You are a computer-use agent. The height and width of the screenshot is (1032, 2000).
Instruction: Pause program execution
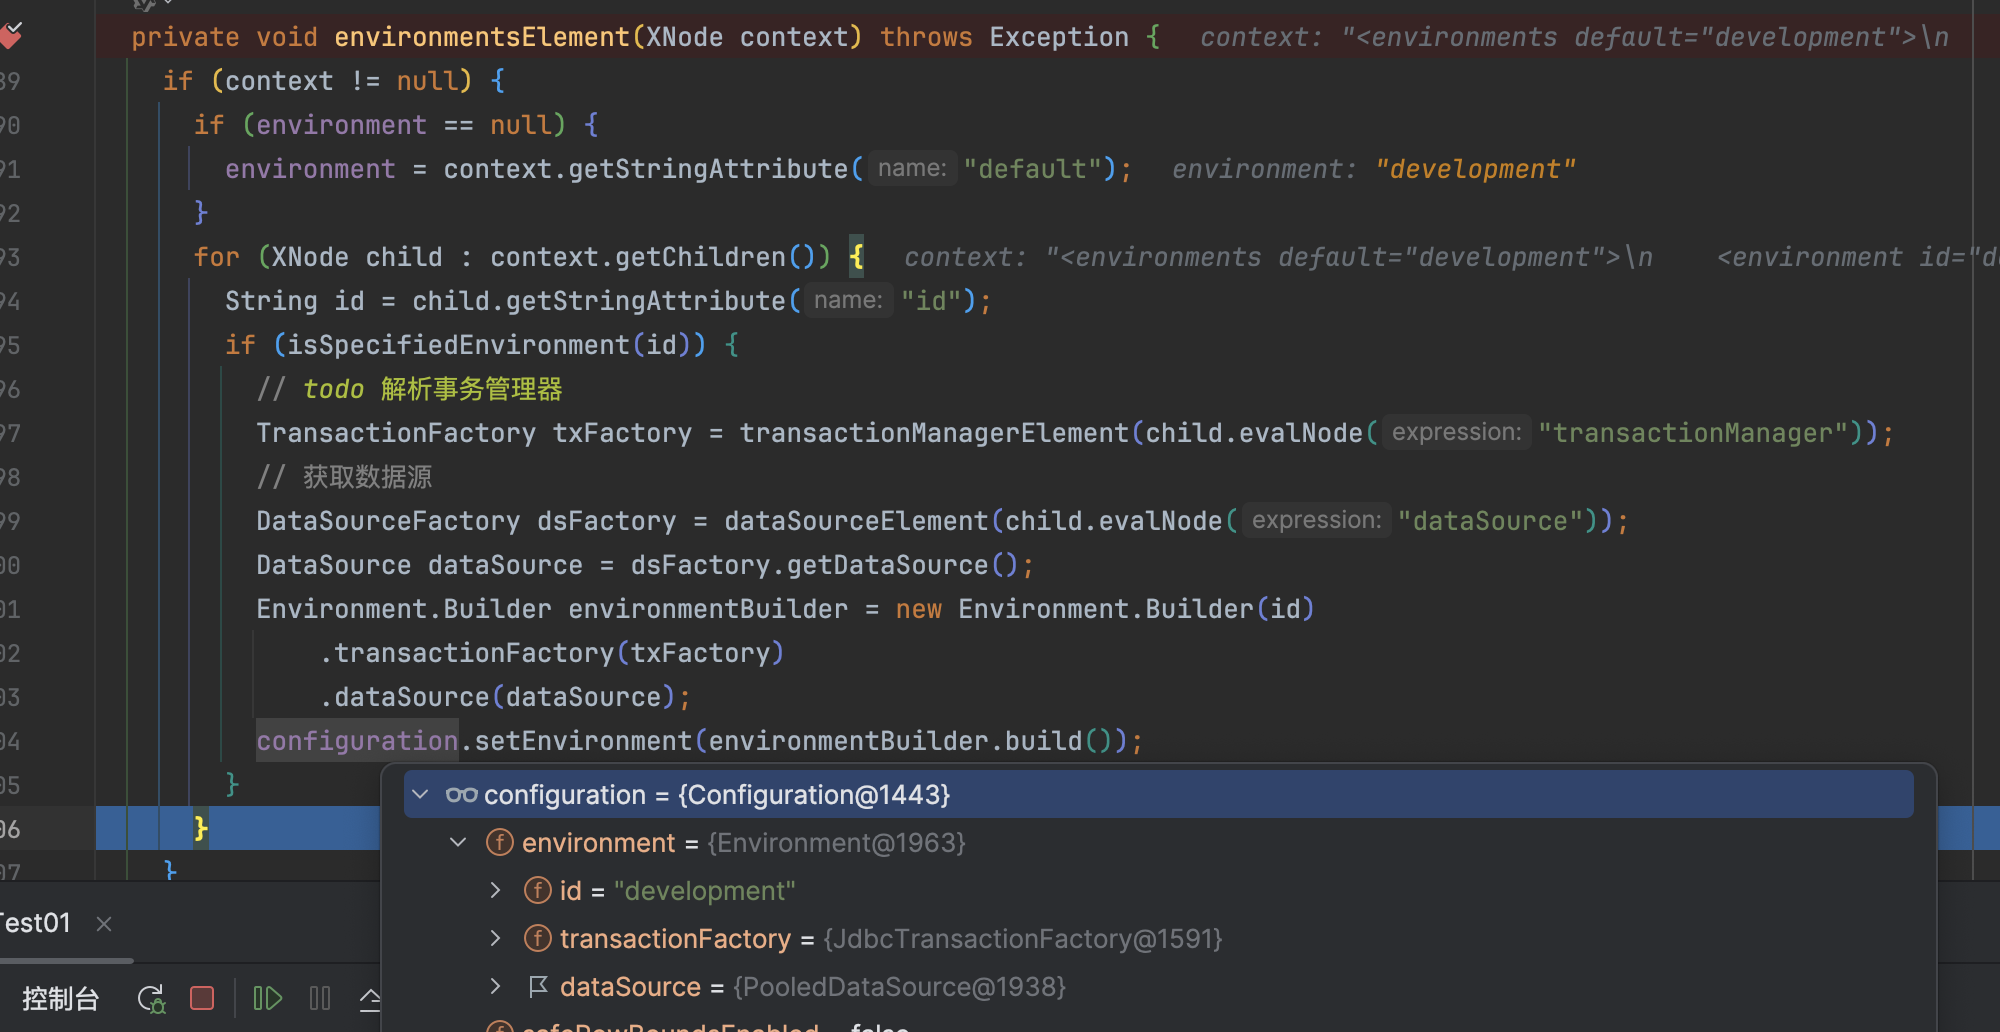[320, 998]
